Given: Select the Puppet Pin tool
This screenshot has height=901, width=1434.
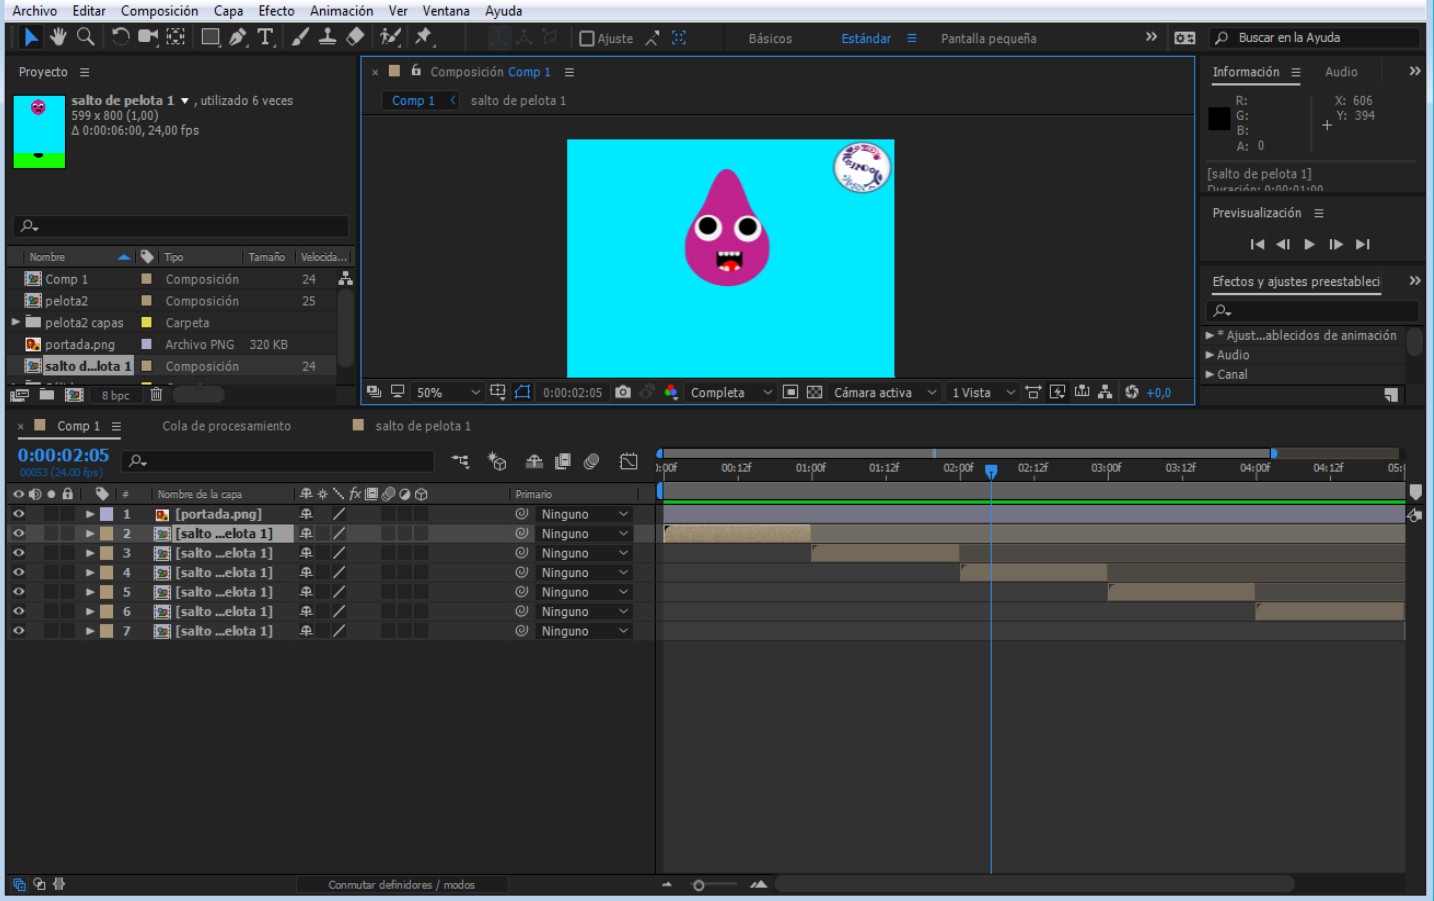Looking at the screenshot, I should point(424,37).
